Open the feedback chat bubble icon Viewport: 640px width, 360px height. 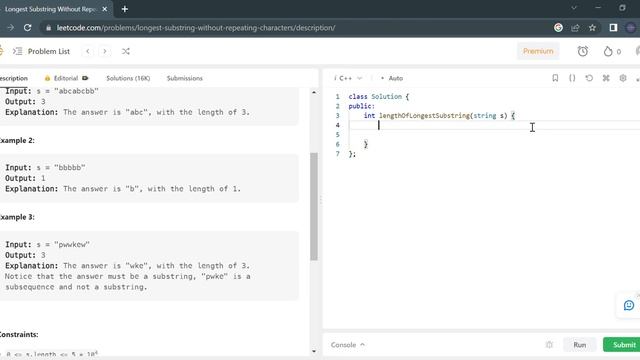(x=629, y=305)
